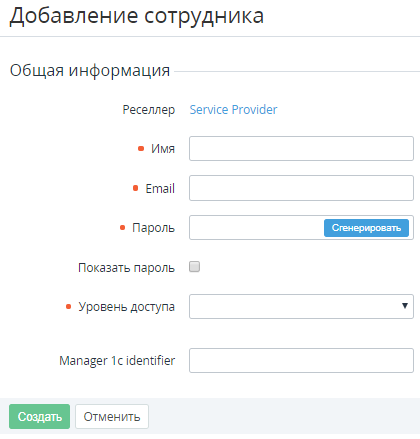Open the Уровень доступа dropdown
The height and width of the screenshot is (439, 420).
(301, 306)
